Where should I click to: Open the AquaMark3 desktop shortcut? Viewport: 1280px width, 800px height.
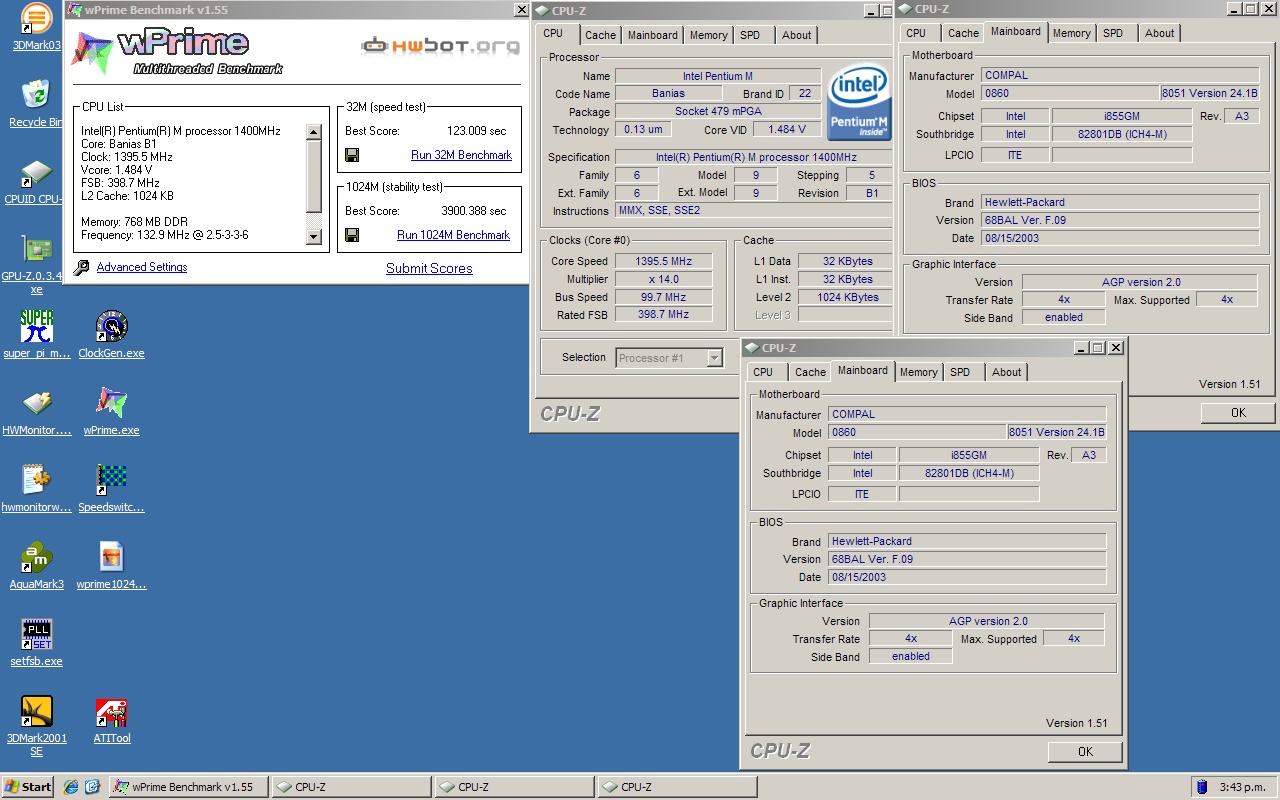coord(37,565)
